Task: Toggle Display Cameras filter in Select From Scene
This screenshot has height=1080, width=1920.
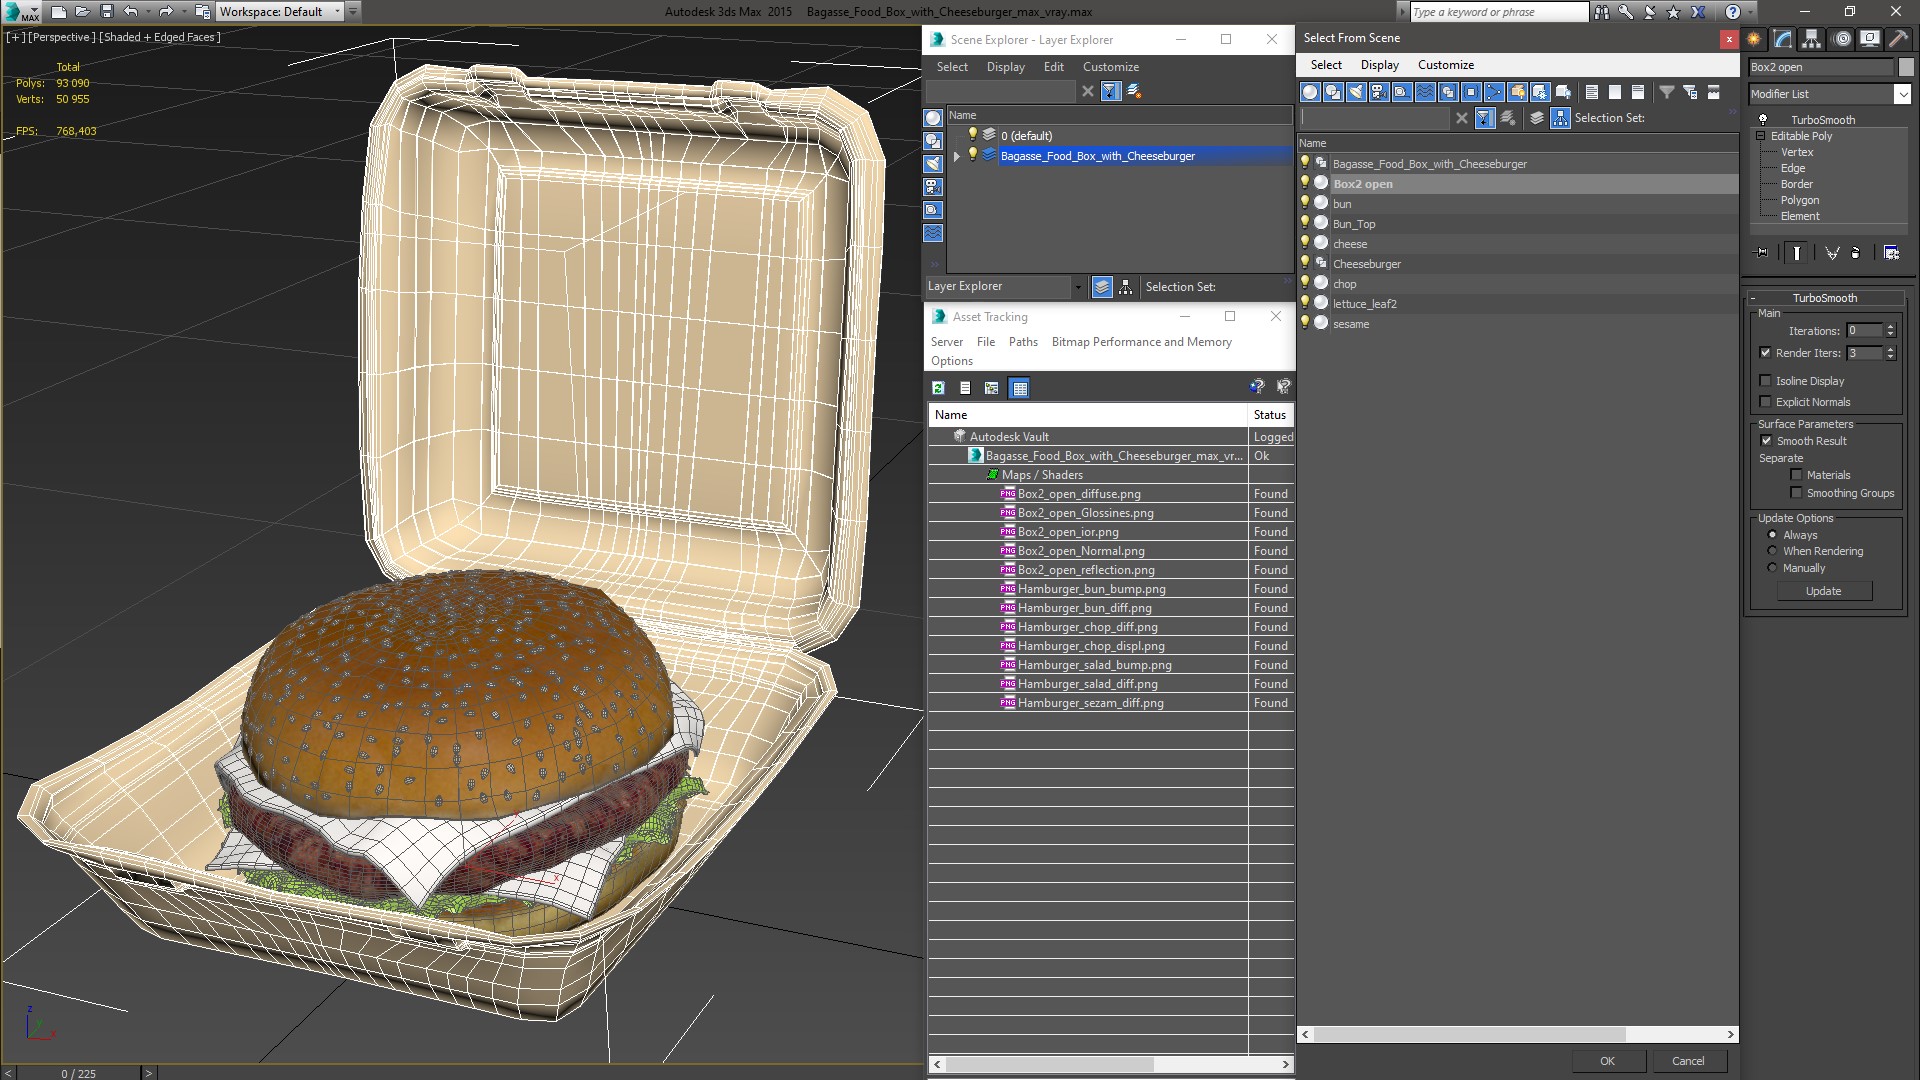Action: pos(1379,92)
